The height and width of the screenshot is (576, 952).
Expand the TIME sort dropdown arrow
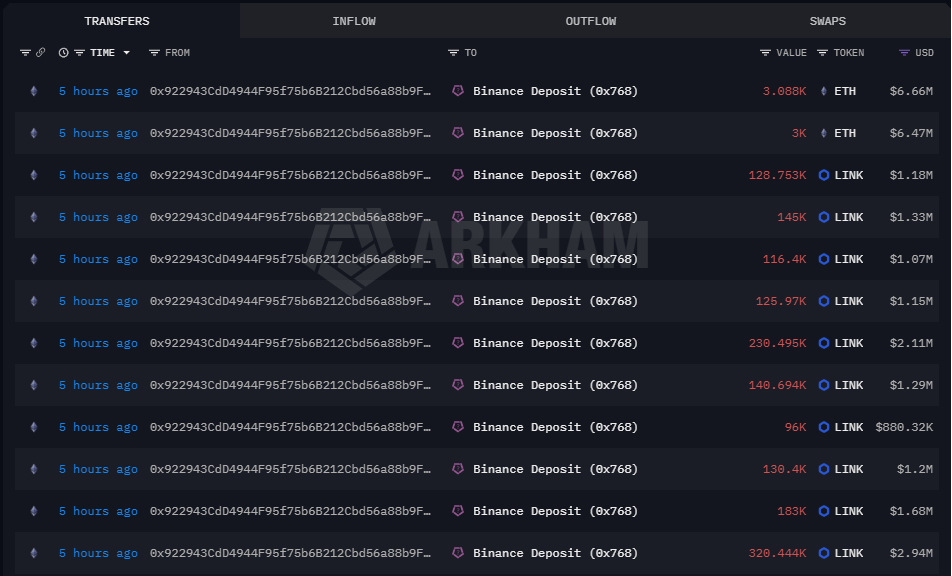[x=126, y=53]
